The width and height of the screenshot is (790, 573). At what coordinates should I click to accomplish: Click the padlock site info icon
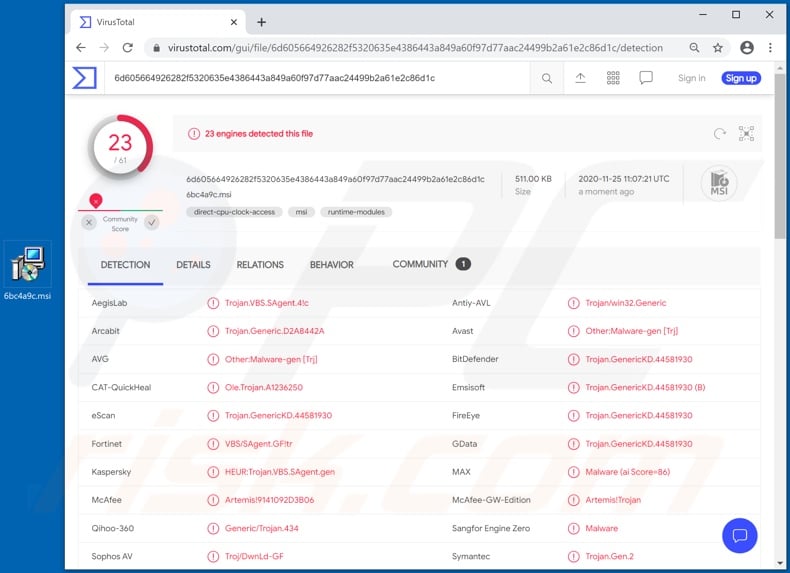(x=156, y=48)
